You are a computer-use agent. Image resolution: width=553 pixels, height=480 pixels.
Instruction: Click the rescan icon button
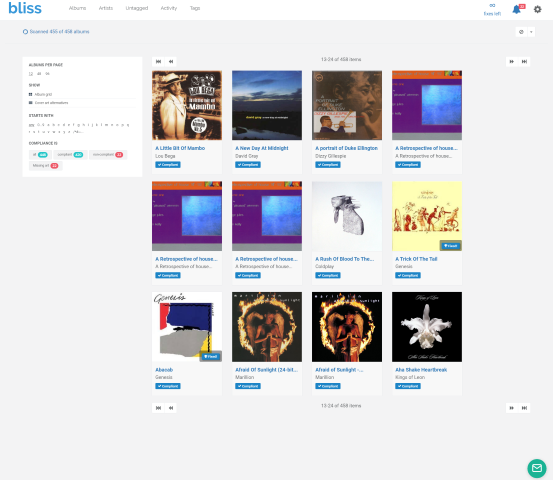[521, 32]
